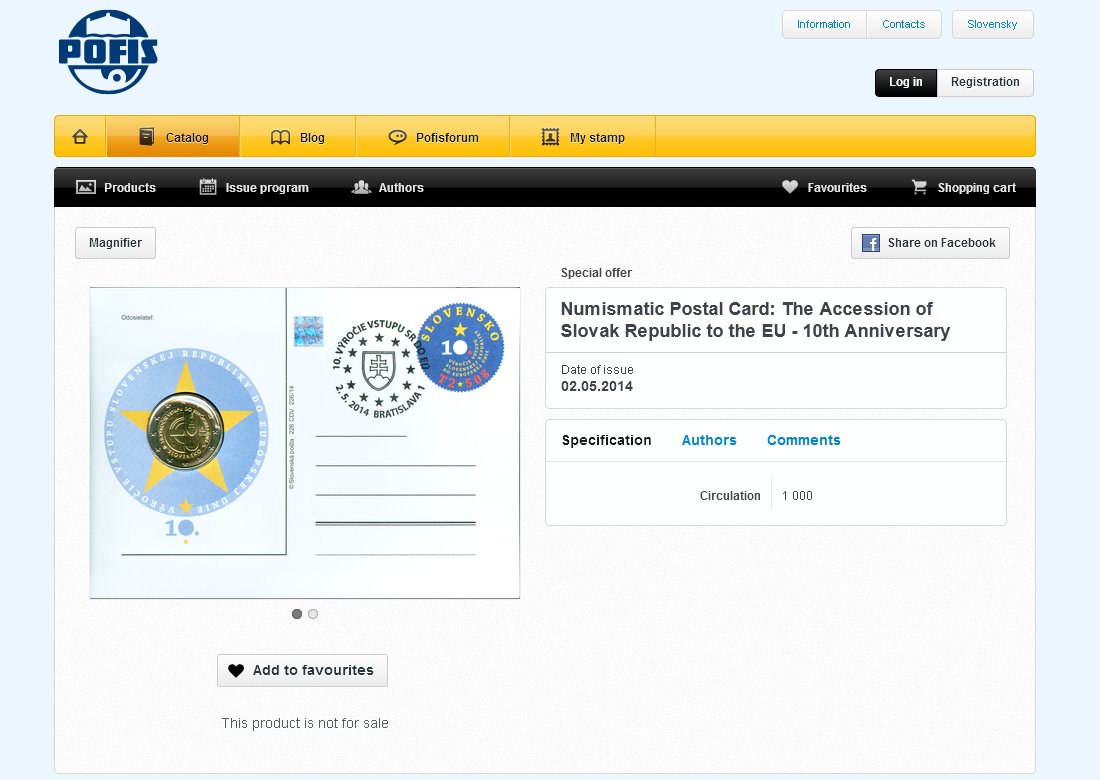This screenshot has height=780, width=1100.
Task: Open the Blog menu item
Action: point(298,137)
